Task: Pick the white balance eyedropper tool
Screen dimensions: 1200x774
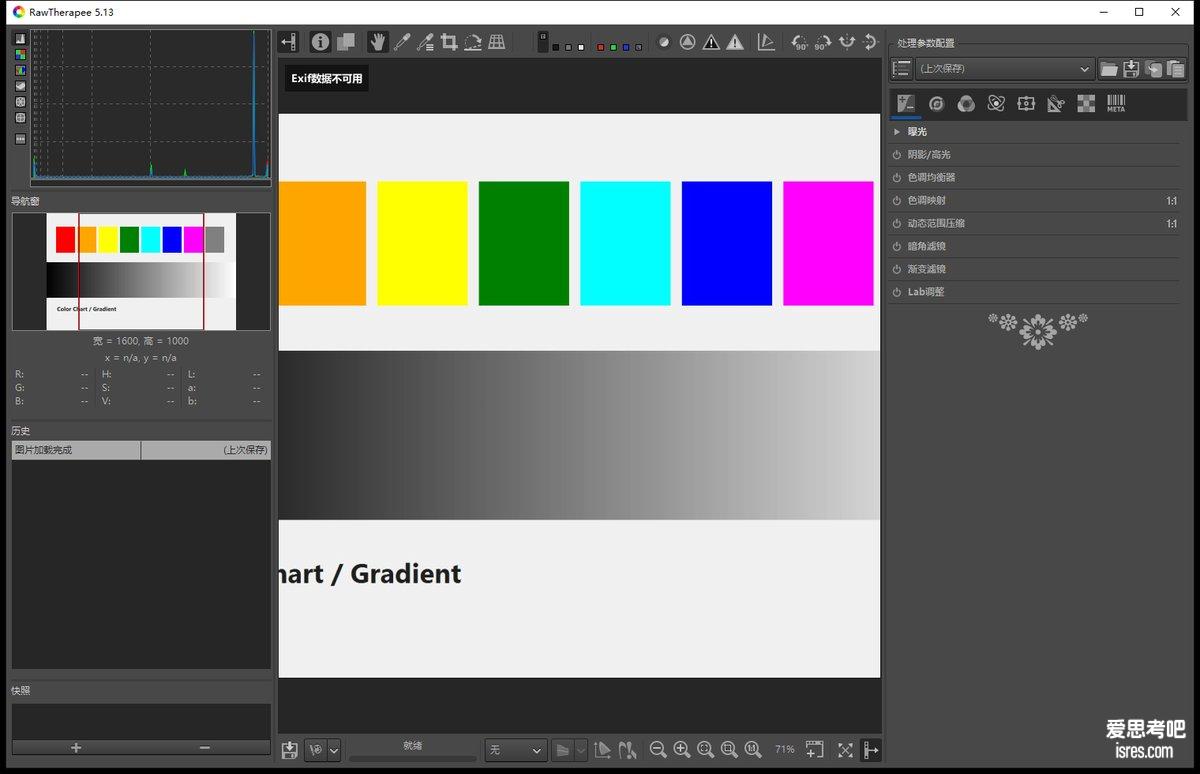Action: 401,42
